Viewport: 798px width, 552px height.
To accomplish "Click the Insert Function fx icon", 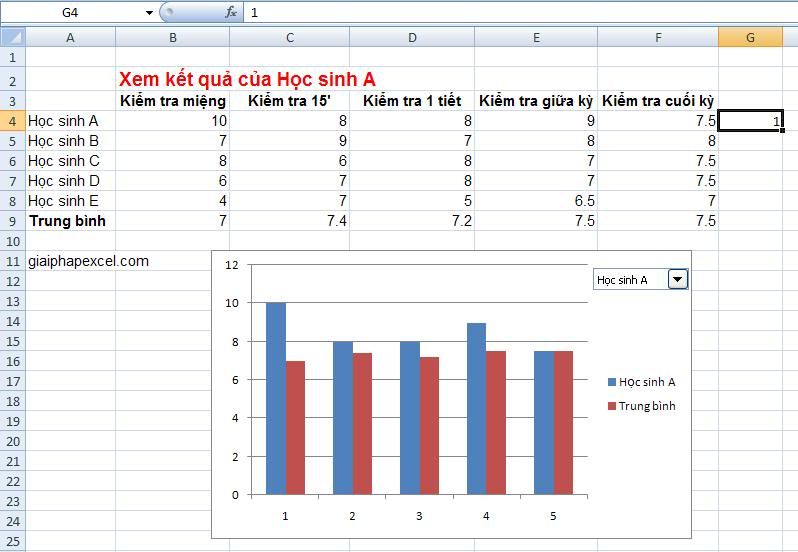I will point(231,13).
